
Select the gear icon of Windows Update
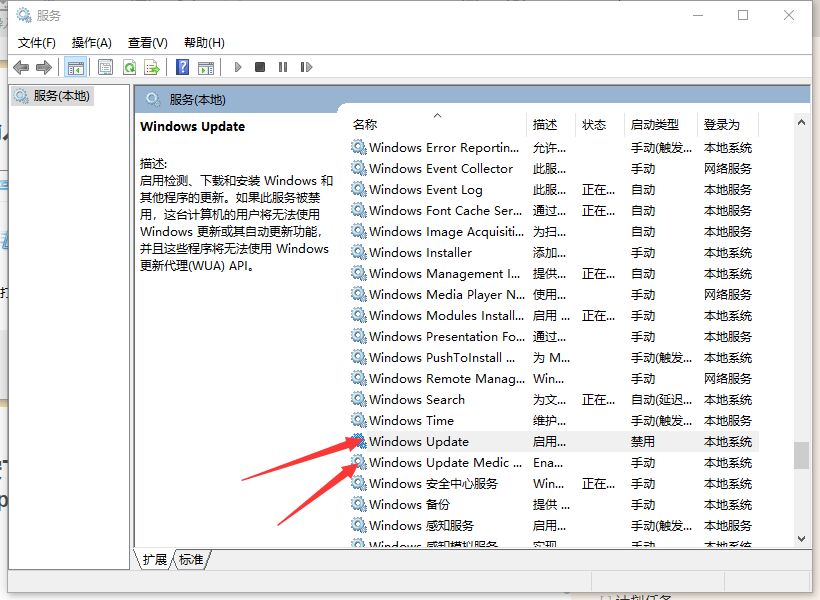click(x=358, y=440)
